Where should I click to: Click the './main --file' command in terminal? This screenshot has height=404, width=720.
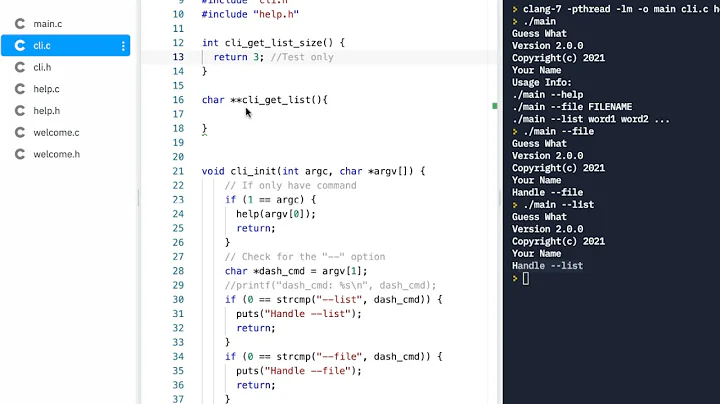pyautogui.click(x=559, y=131)
